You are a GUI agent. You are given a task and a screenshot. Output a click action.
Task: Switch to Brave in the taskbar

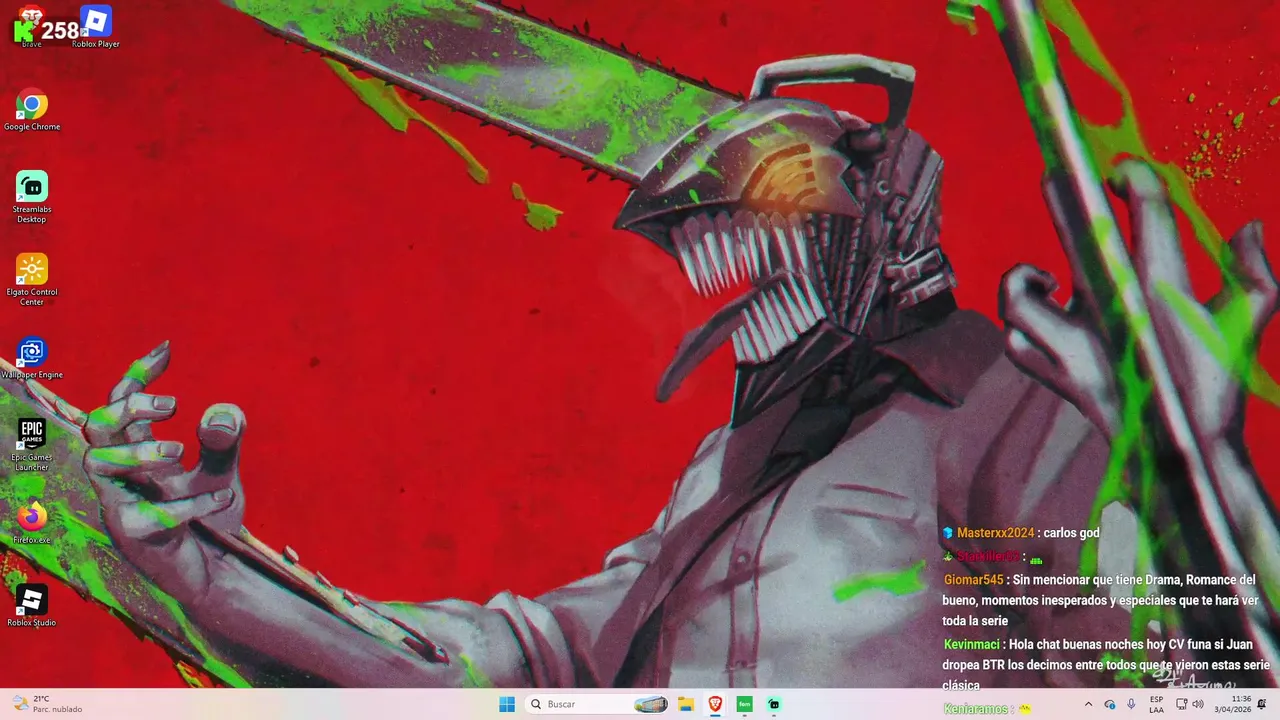pyautogui.click(x=715, y=704)
